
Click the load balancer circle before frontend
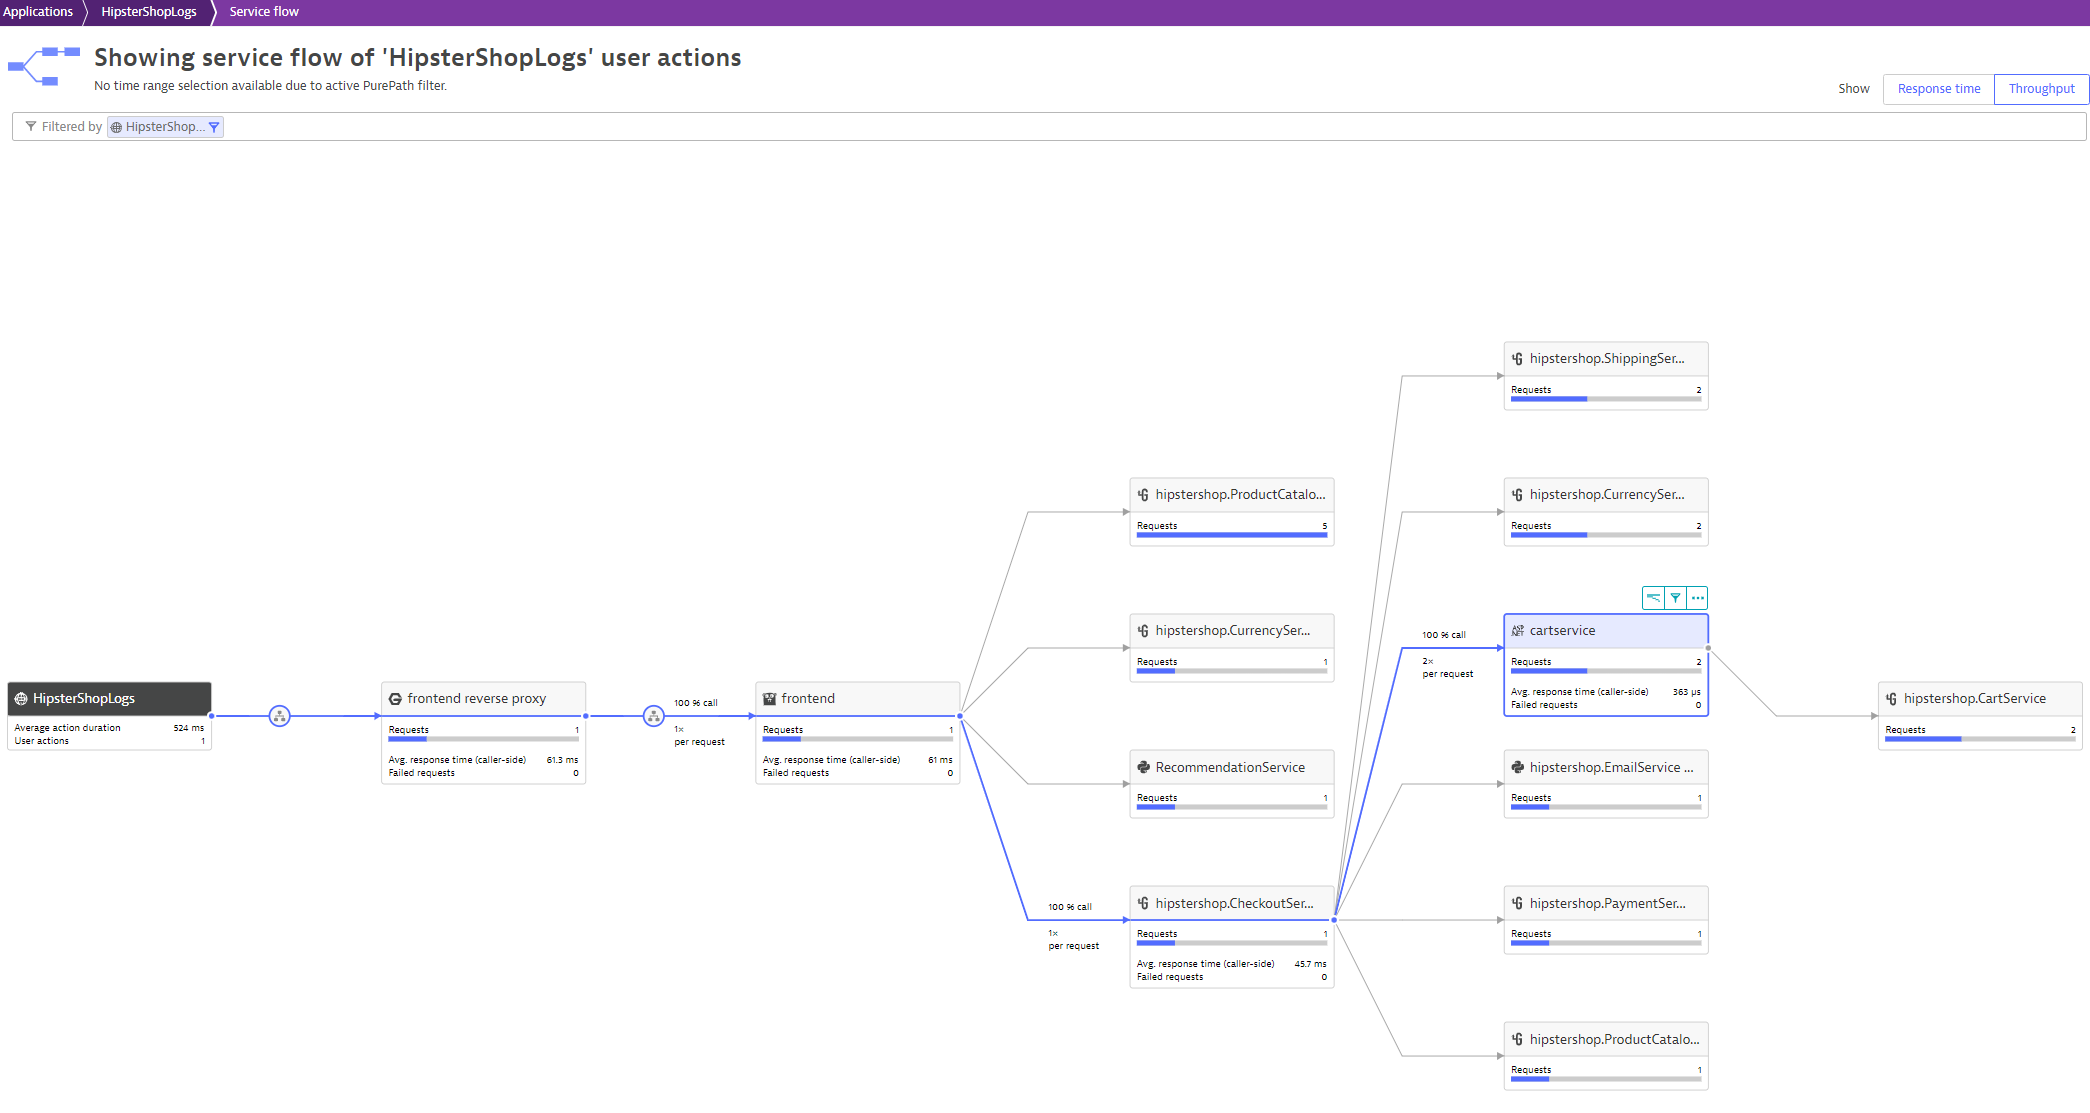coord(654,716)
